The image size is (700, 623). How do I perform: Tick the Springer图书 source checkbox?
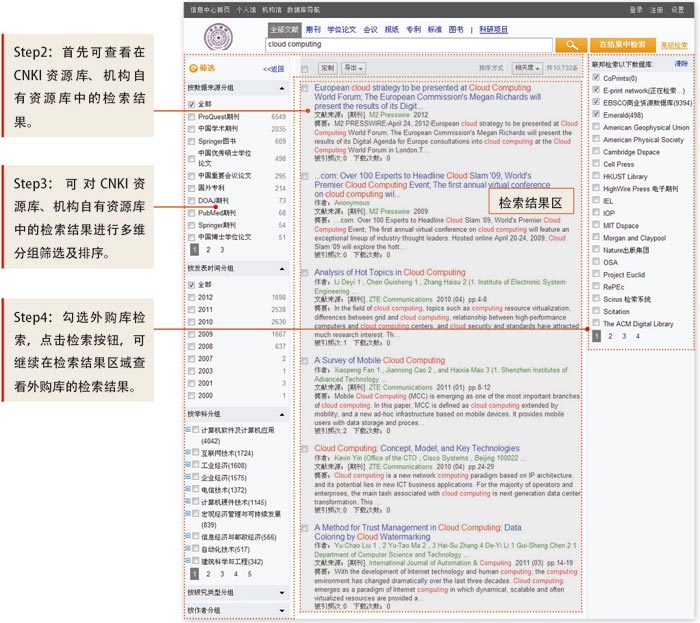[x=192, y=141]
